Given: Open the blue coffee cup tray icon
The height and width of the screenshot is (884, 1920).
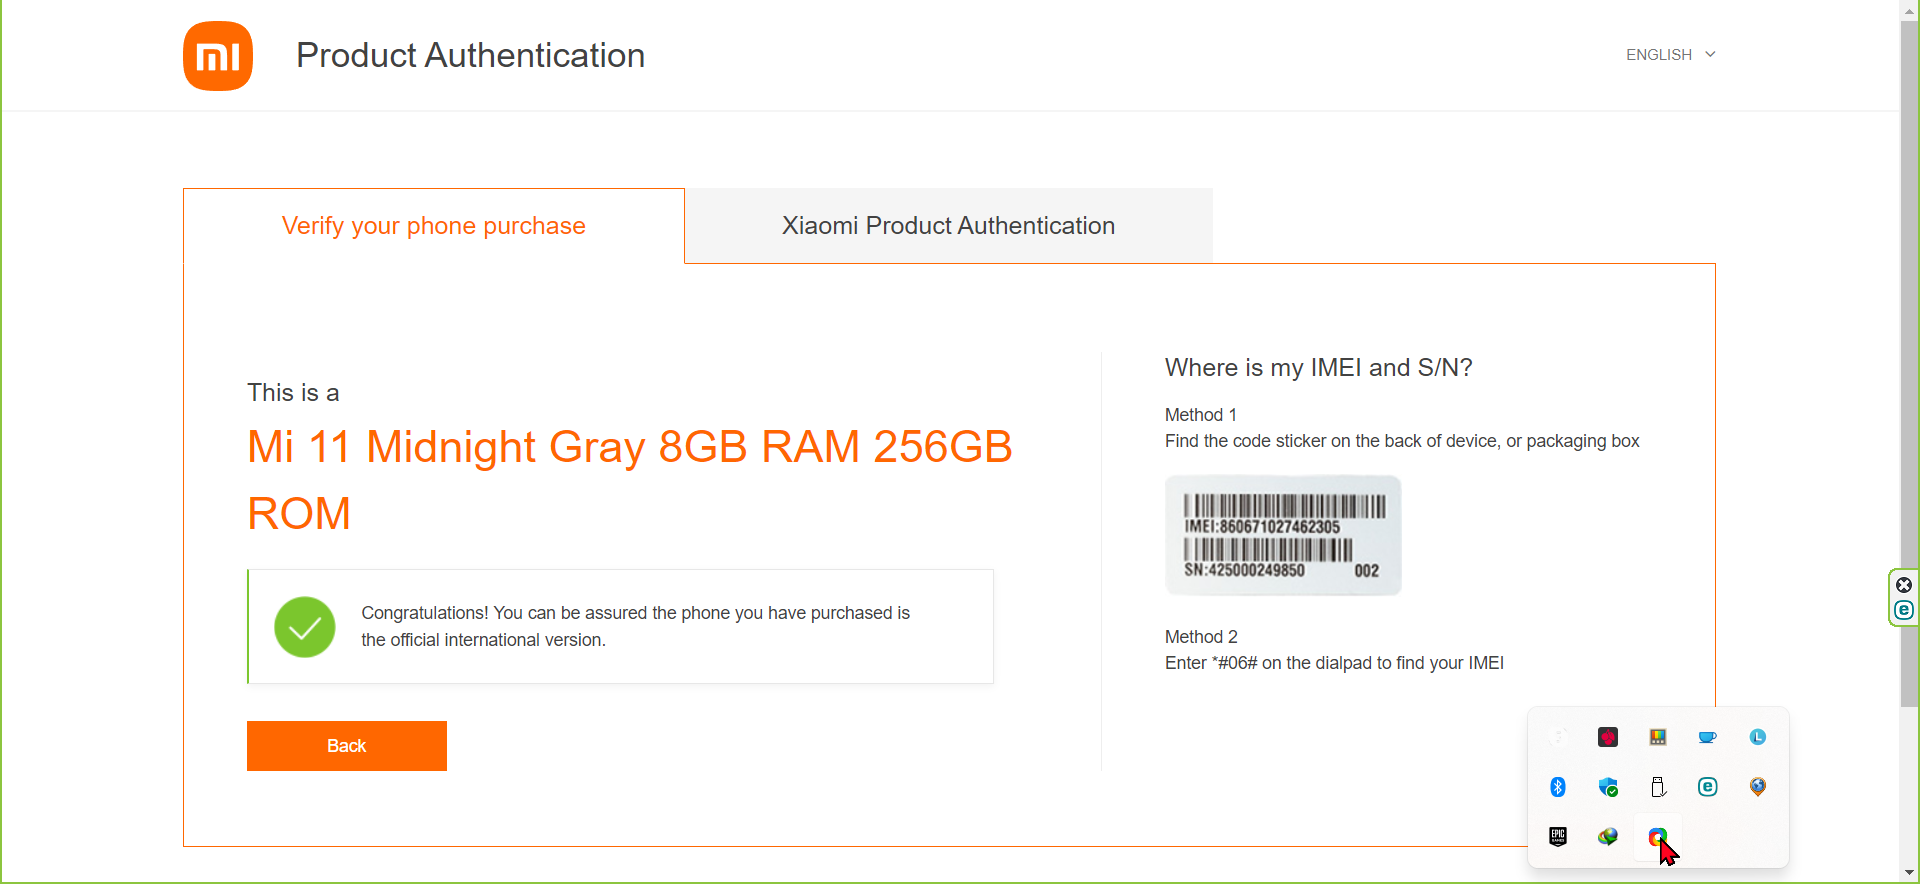Looking at the screenshot, I should 1708,737.
